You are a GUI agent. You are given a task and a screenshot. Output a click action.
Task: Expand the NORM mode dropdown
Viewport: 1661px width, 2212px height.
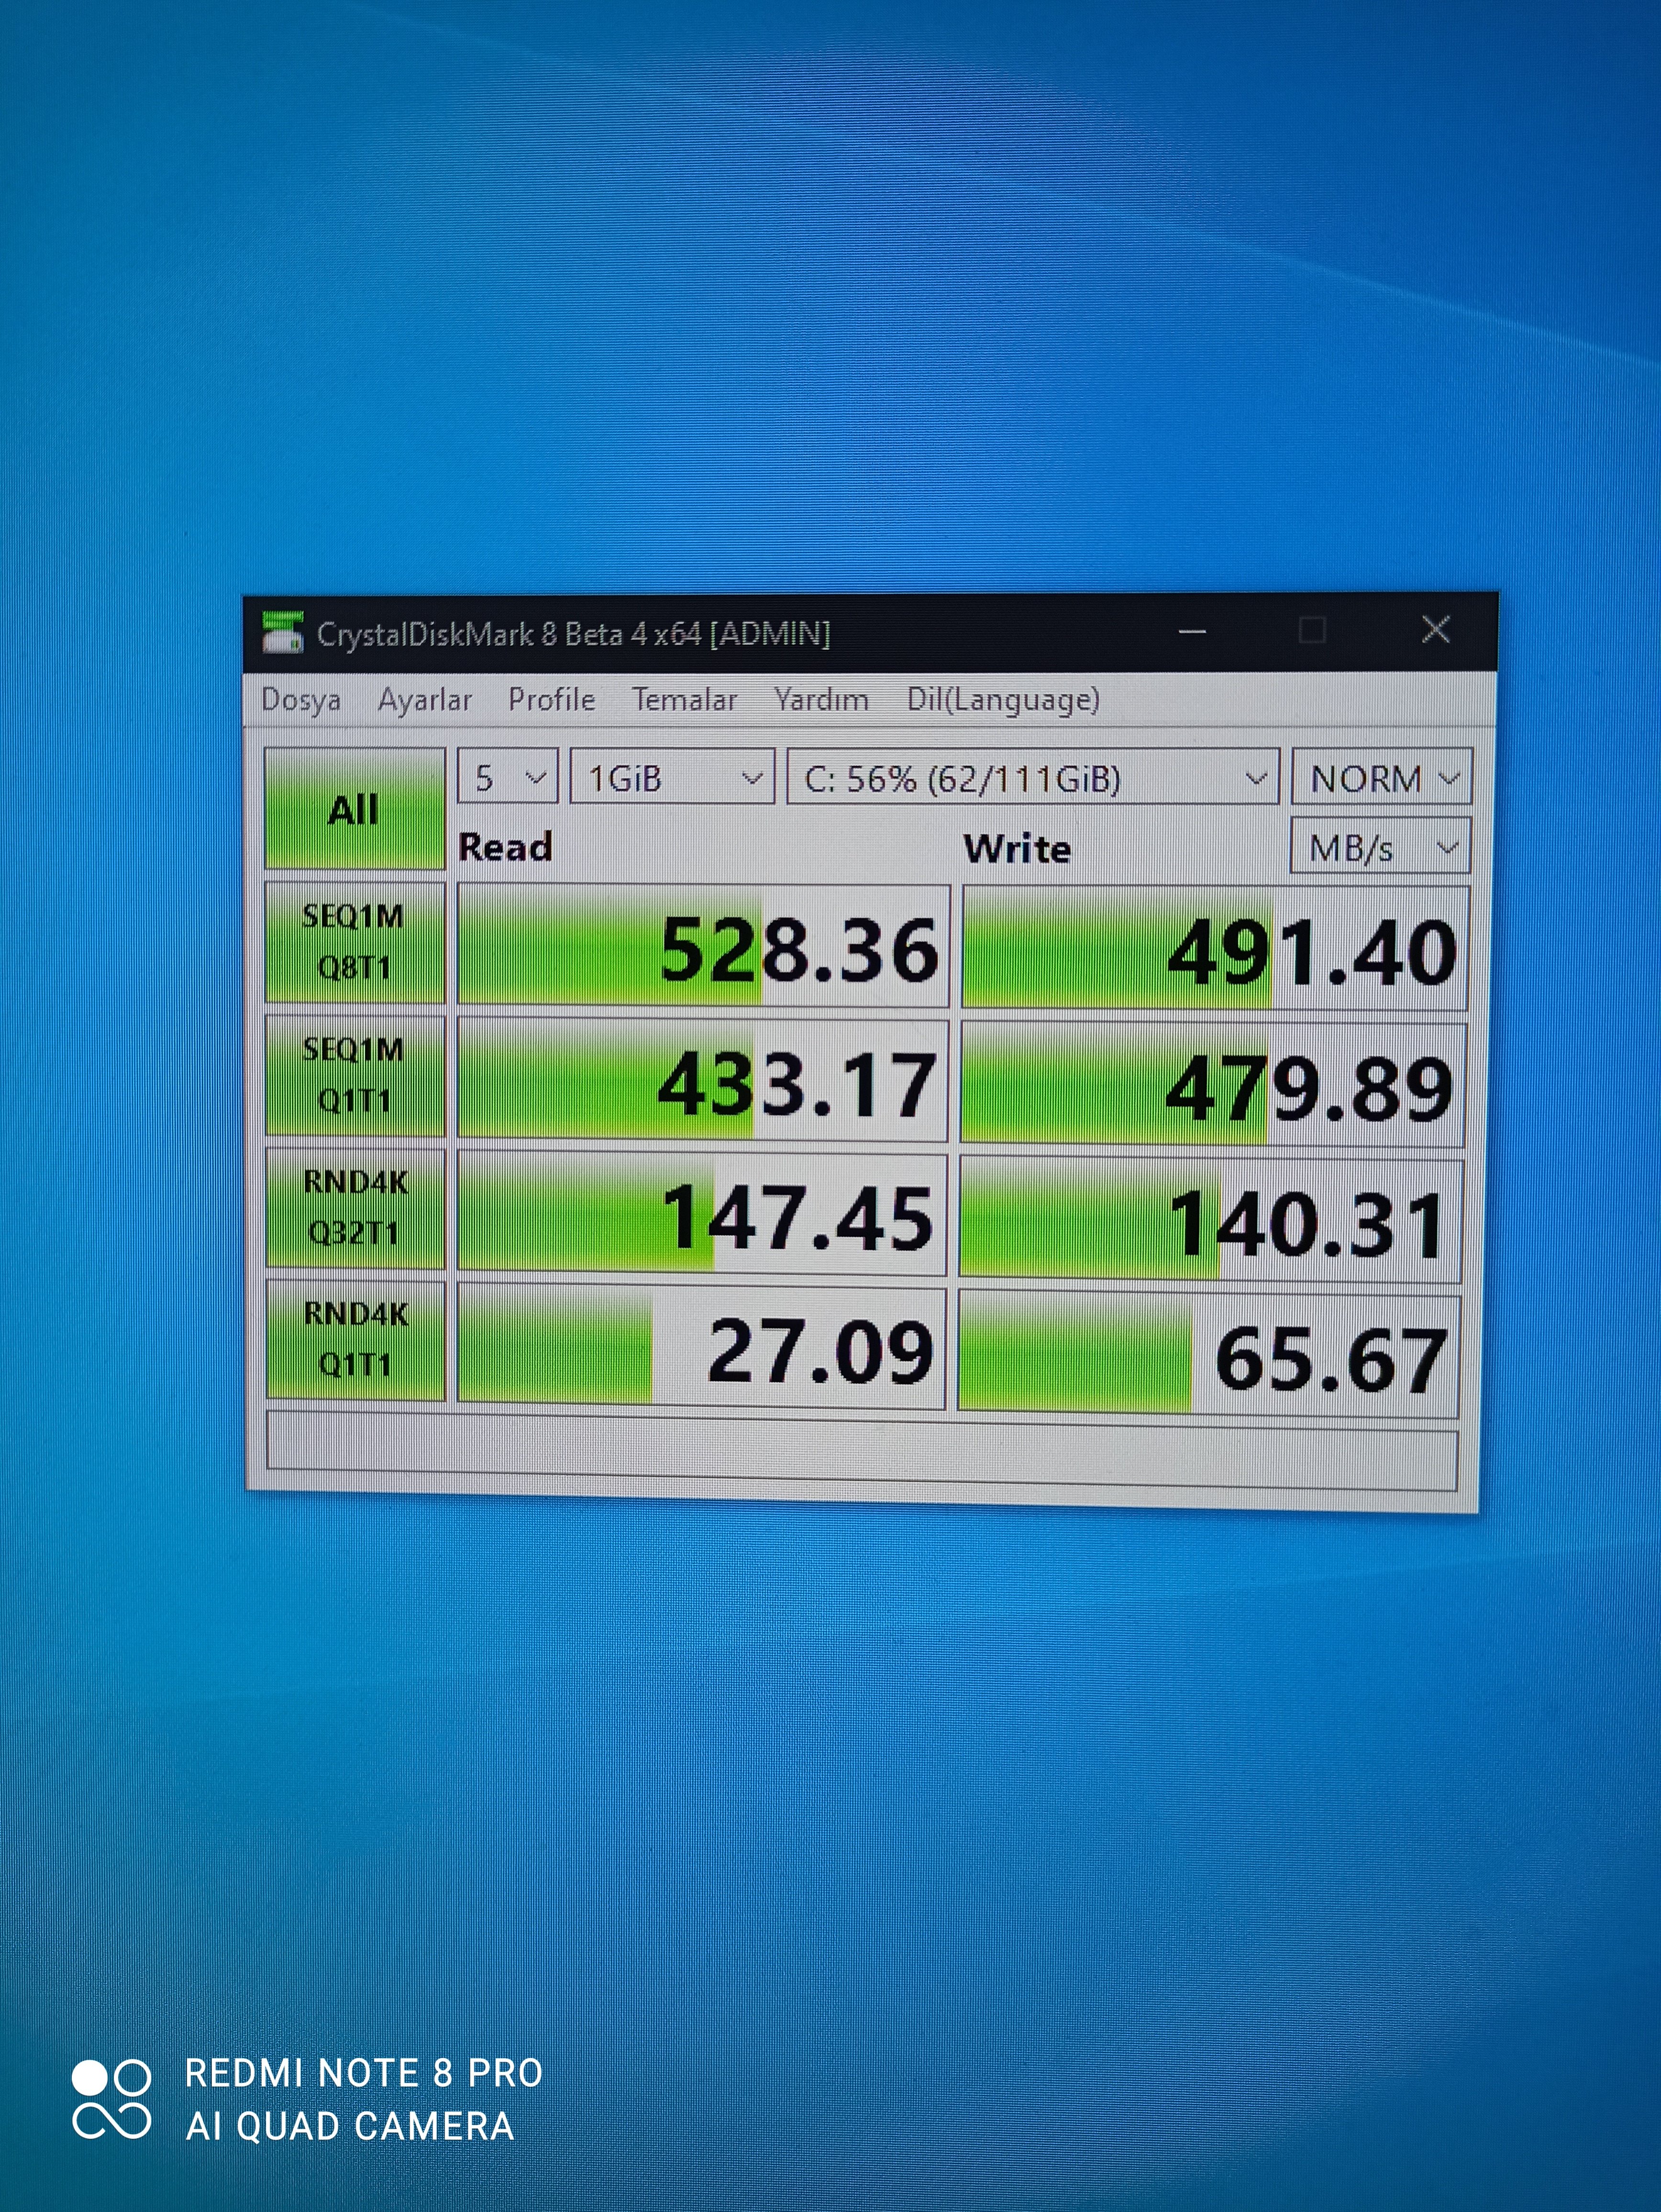tap(1381, 778)
